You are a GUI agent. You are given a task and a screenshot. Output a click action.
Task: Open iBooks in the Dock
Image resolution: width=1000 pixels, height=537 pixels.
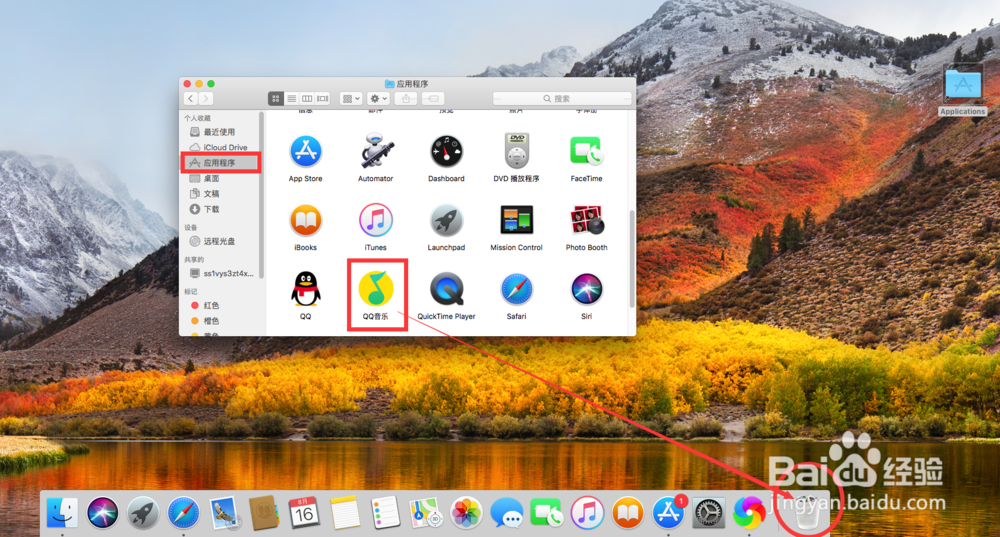click(628, 513)
